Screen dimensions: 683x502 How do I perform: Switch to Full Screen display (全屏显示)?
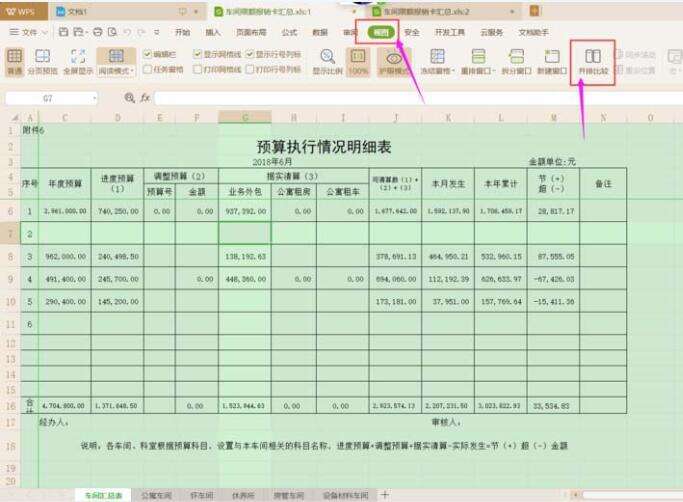[x=78, y=56]
